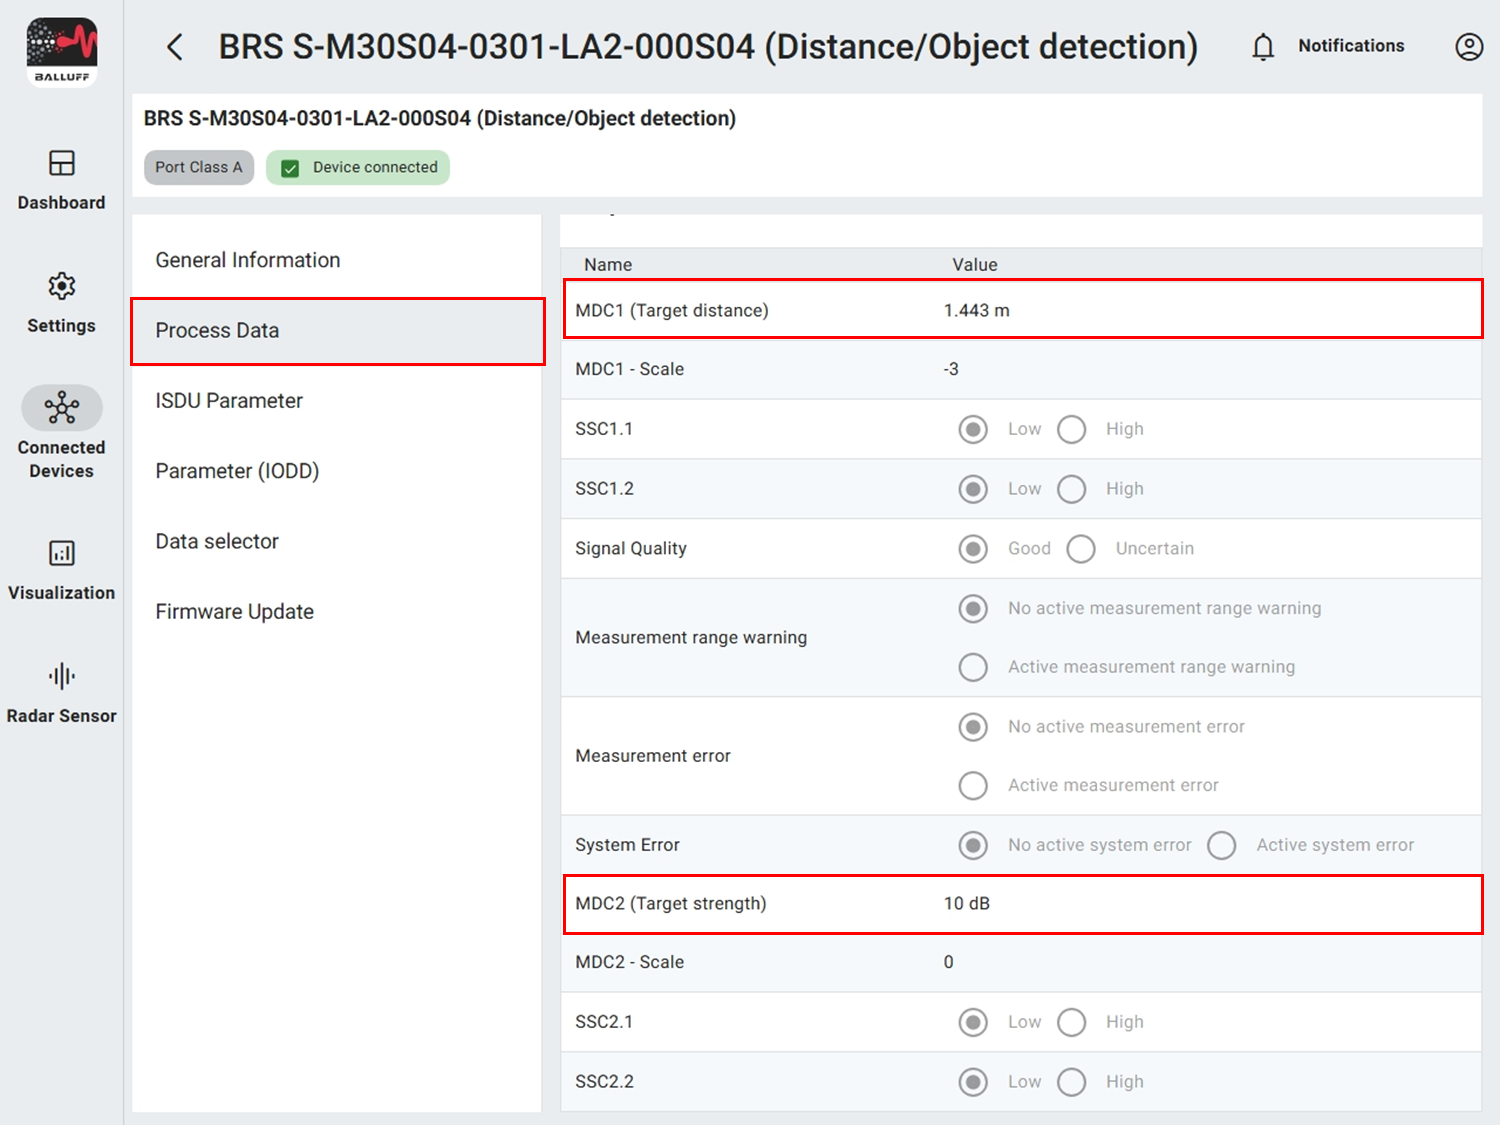This screenshot has height=1125, width=1500.
Task: Click the Balluff logo icon
Action: click(62, 52)
